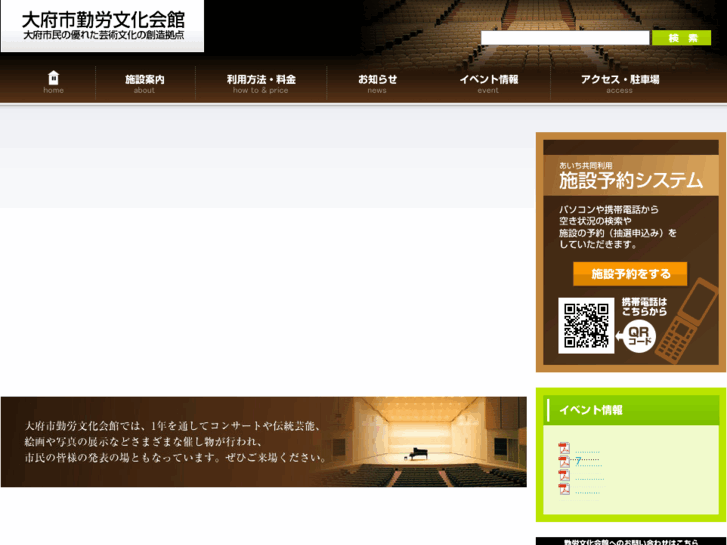The image size is (727, 545).
Task: Open アクセス・駐車場 access page
Action: (x=620, y=83)
